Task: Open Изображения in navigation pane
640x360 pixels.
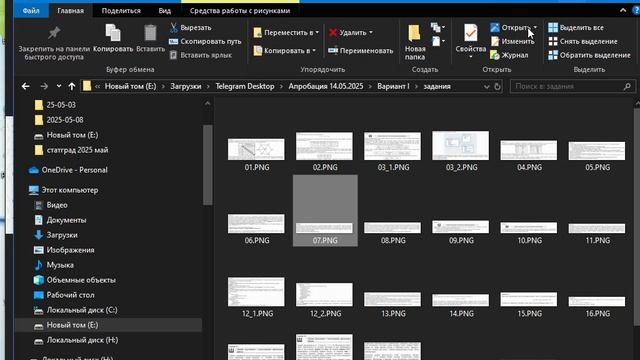Action: pyautogui.click(x=70, y=250)
